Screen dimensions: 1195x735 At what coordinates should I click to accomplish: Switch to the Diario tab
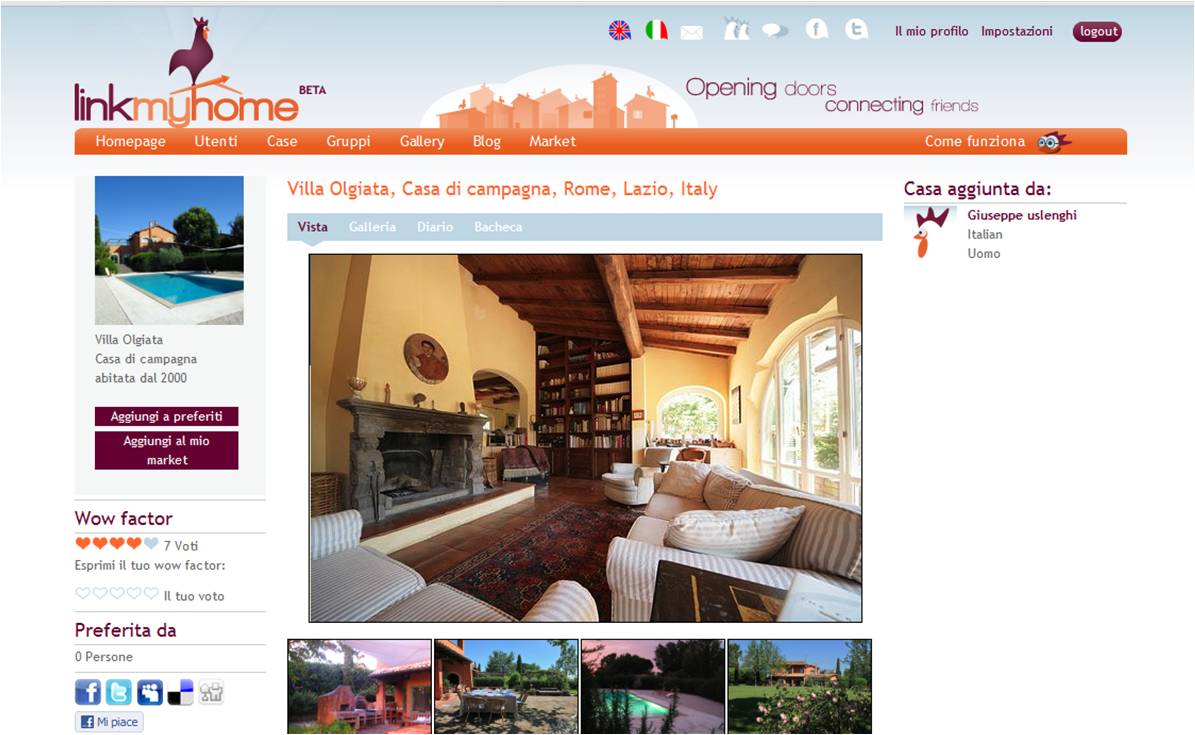(434, 226)
